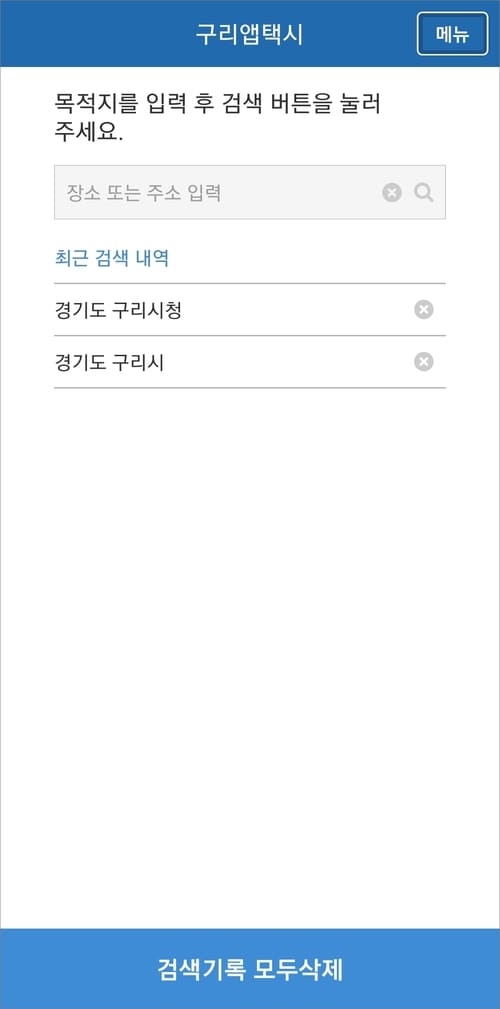Click the 목적지를 입력 instruction text

pos(217,118)
